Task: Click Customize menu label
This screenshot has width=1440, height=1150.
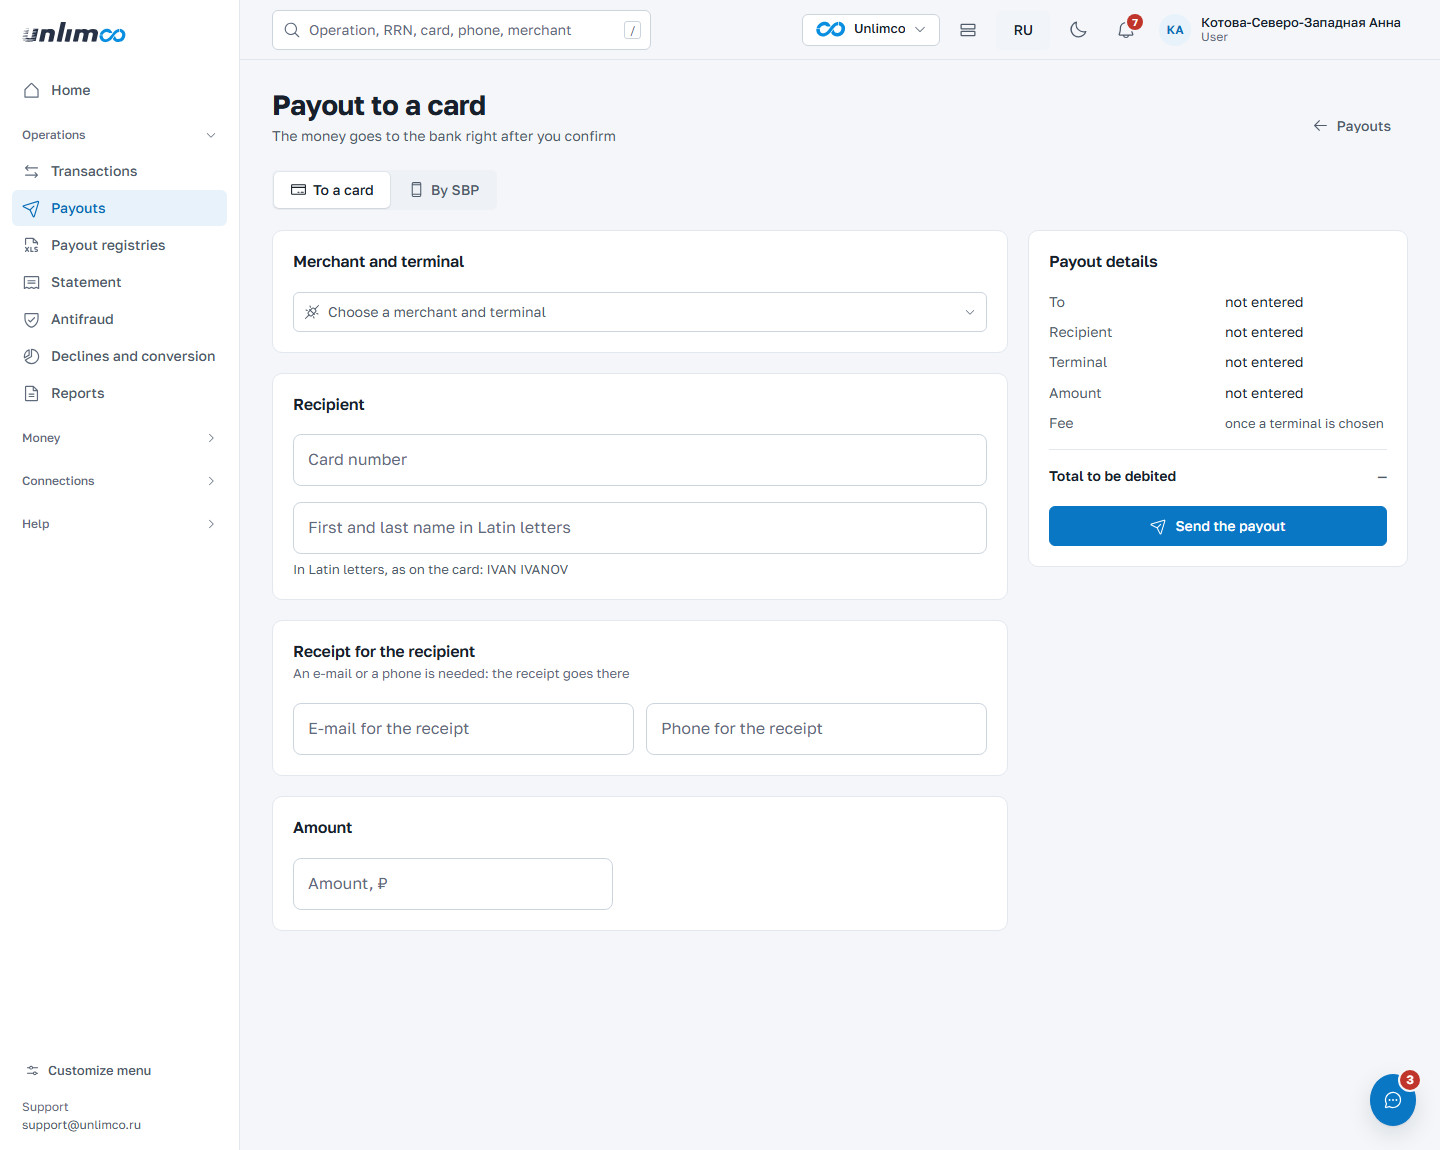Action: (x=99, y=1070)
